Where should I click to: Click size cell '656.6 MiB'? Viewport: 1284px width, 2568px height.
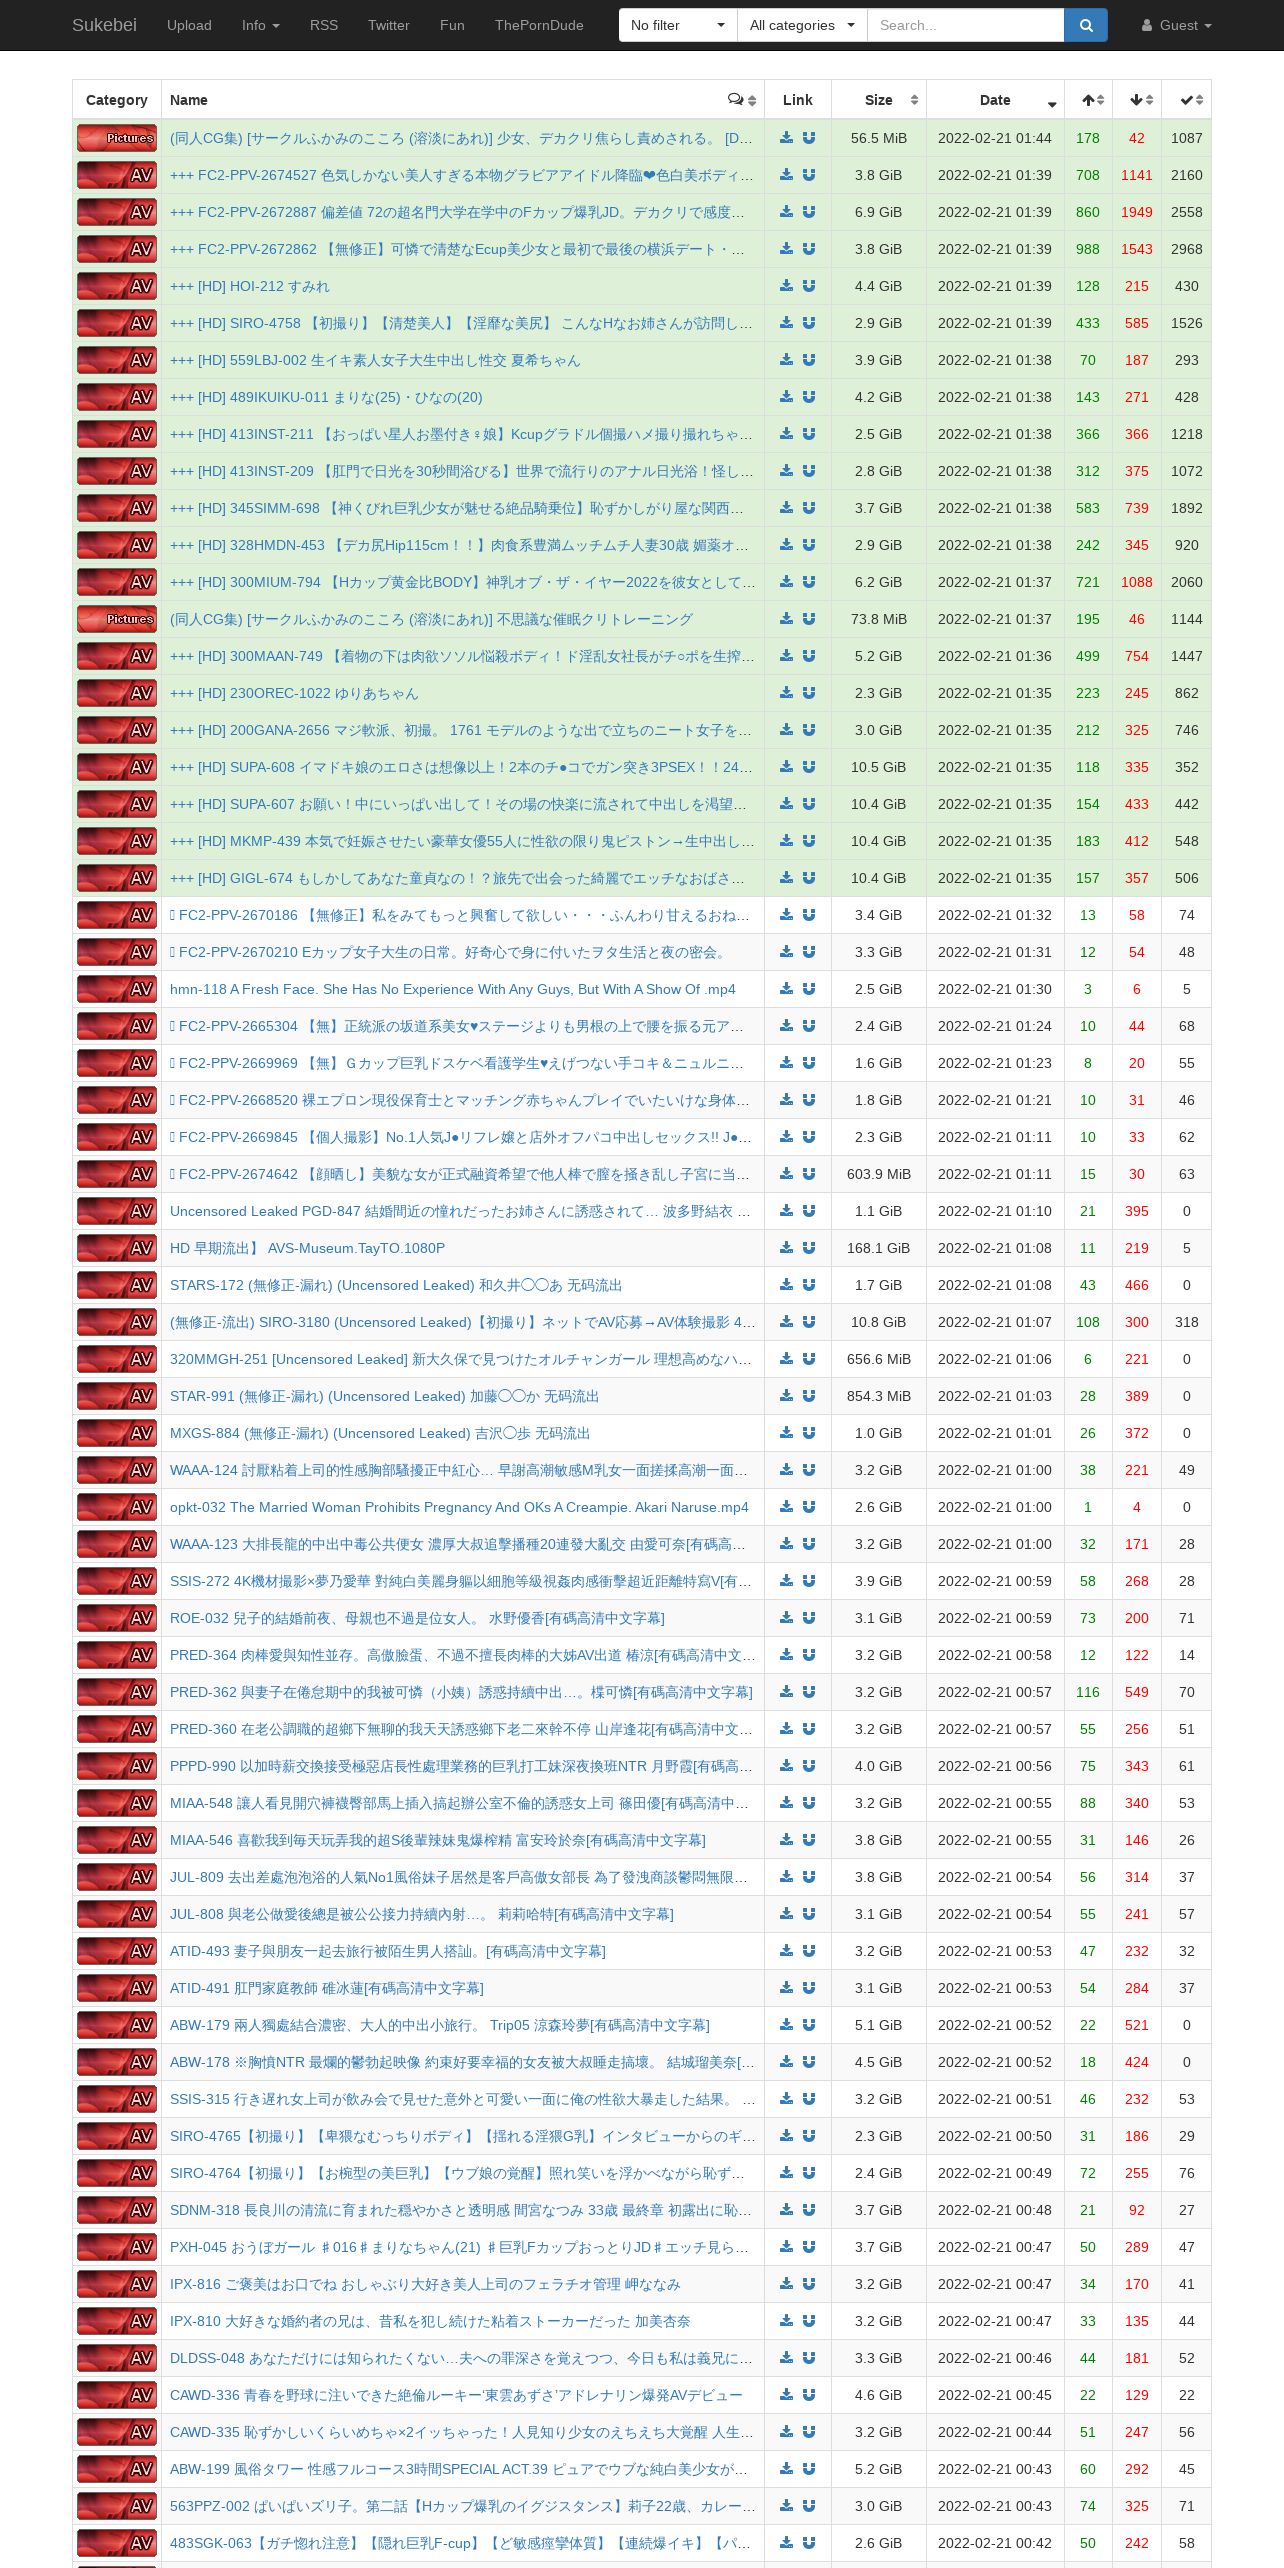879,1359
